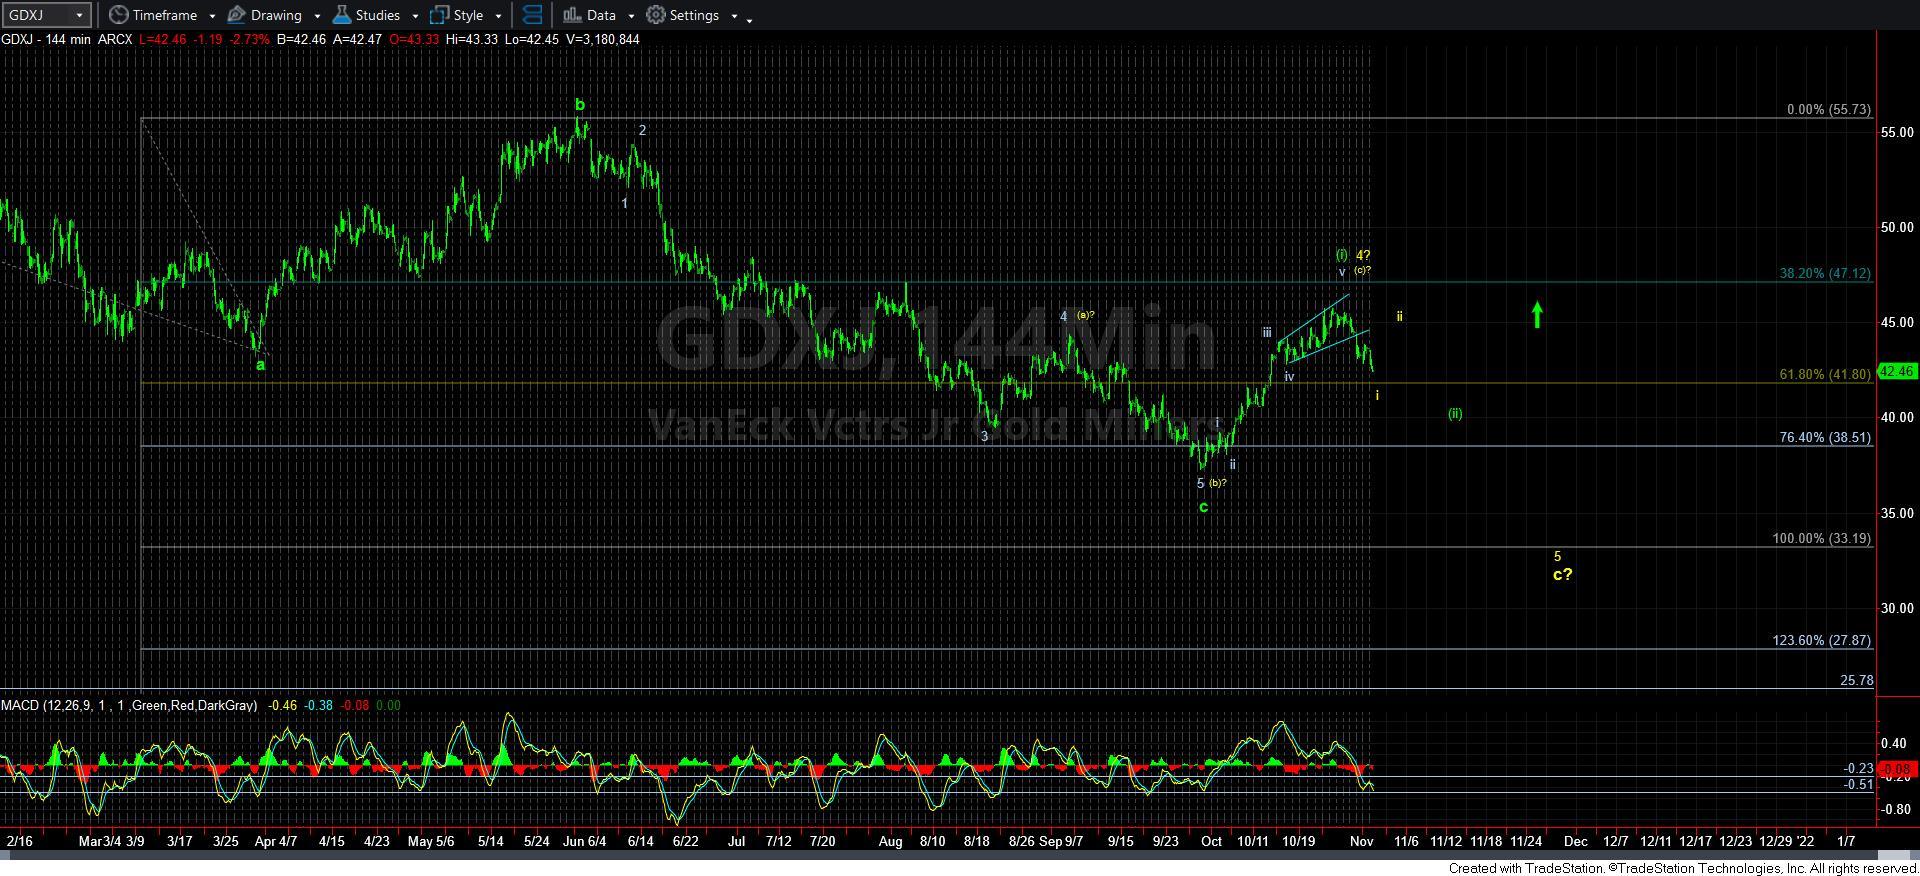Screen dimensions: 1920x876
Task: Select the 100.00% (33.19) Fibonacci label
Action: tap(1821, 538)
